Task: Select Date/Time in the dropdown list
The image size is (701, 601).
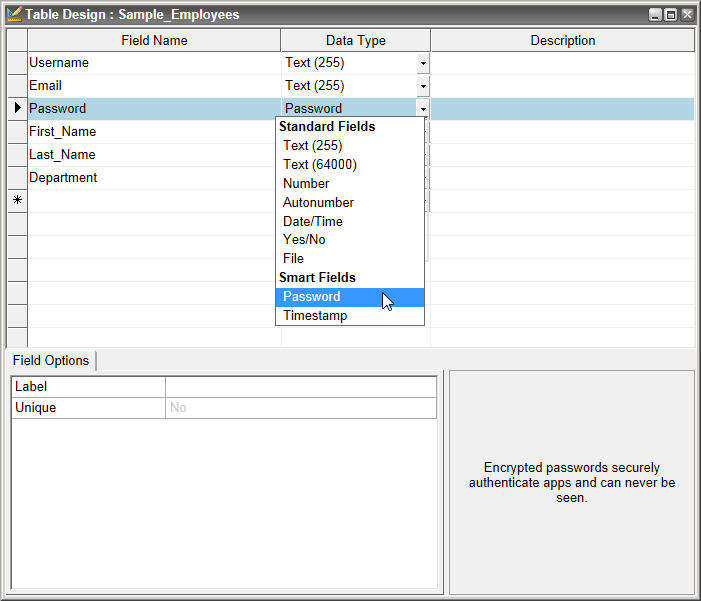Action: pos(313,222)
